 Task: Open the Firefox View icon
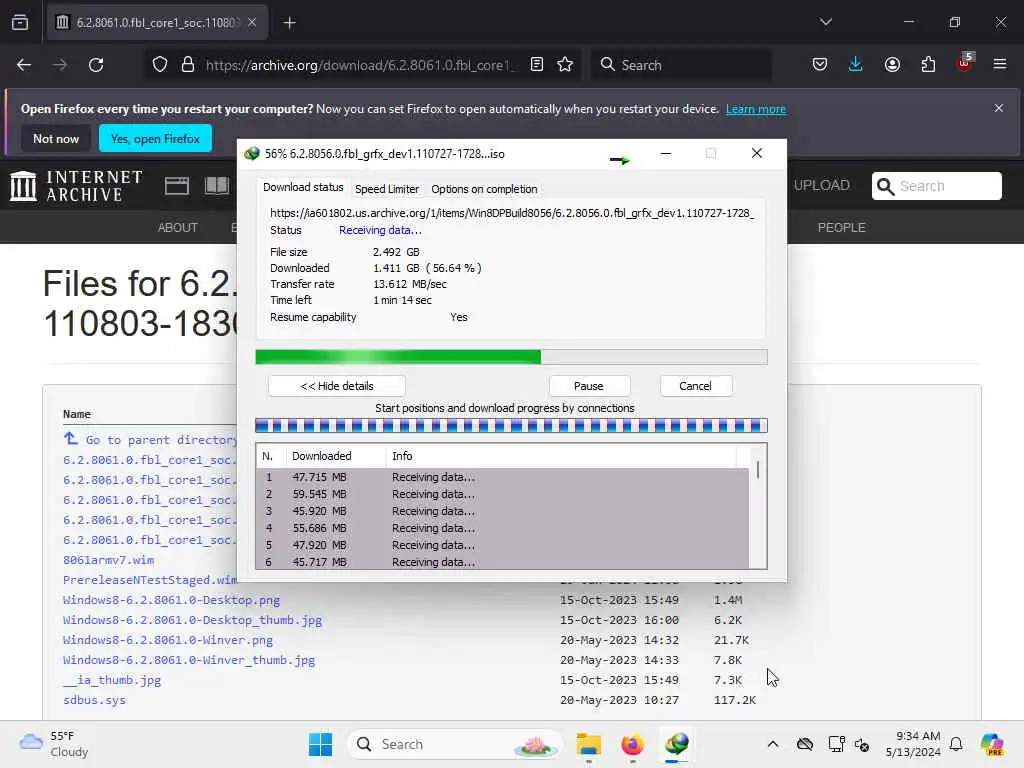click(x=20, y=22)
